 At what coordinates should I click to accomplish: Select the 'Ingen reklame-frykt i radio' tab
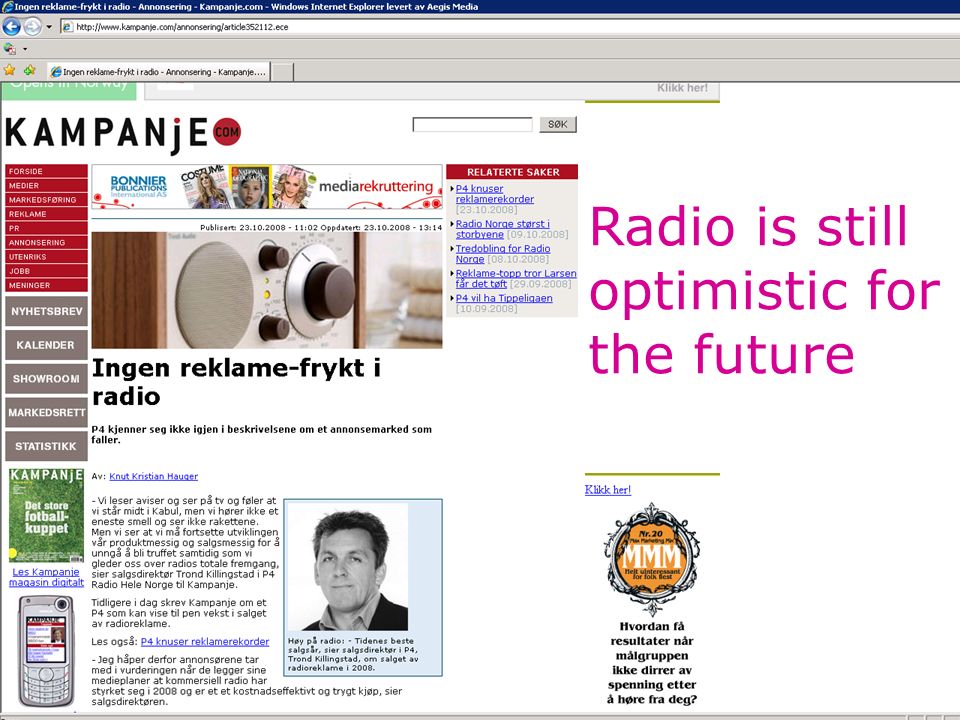click(159, 72)
